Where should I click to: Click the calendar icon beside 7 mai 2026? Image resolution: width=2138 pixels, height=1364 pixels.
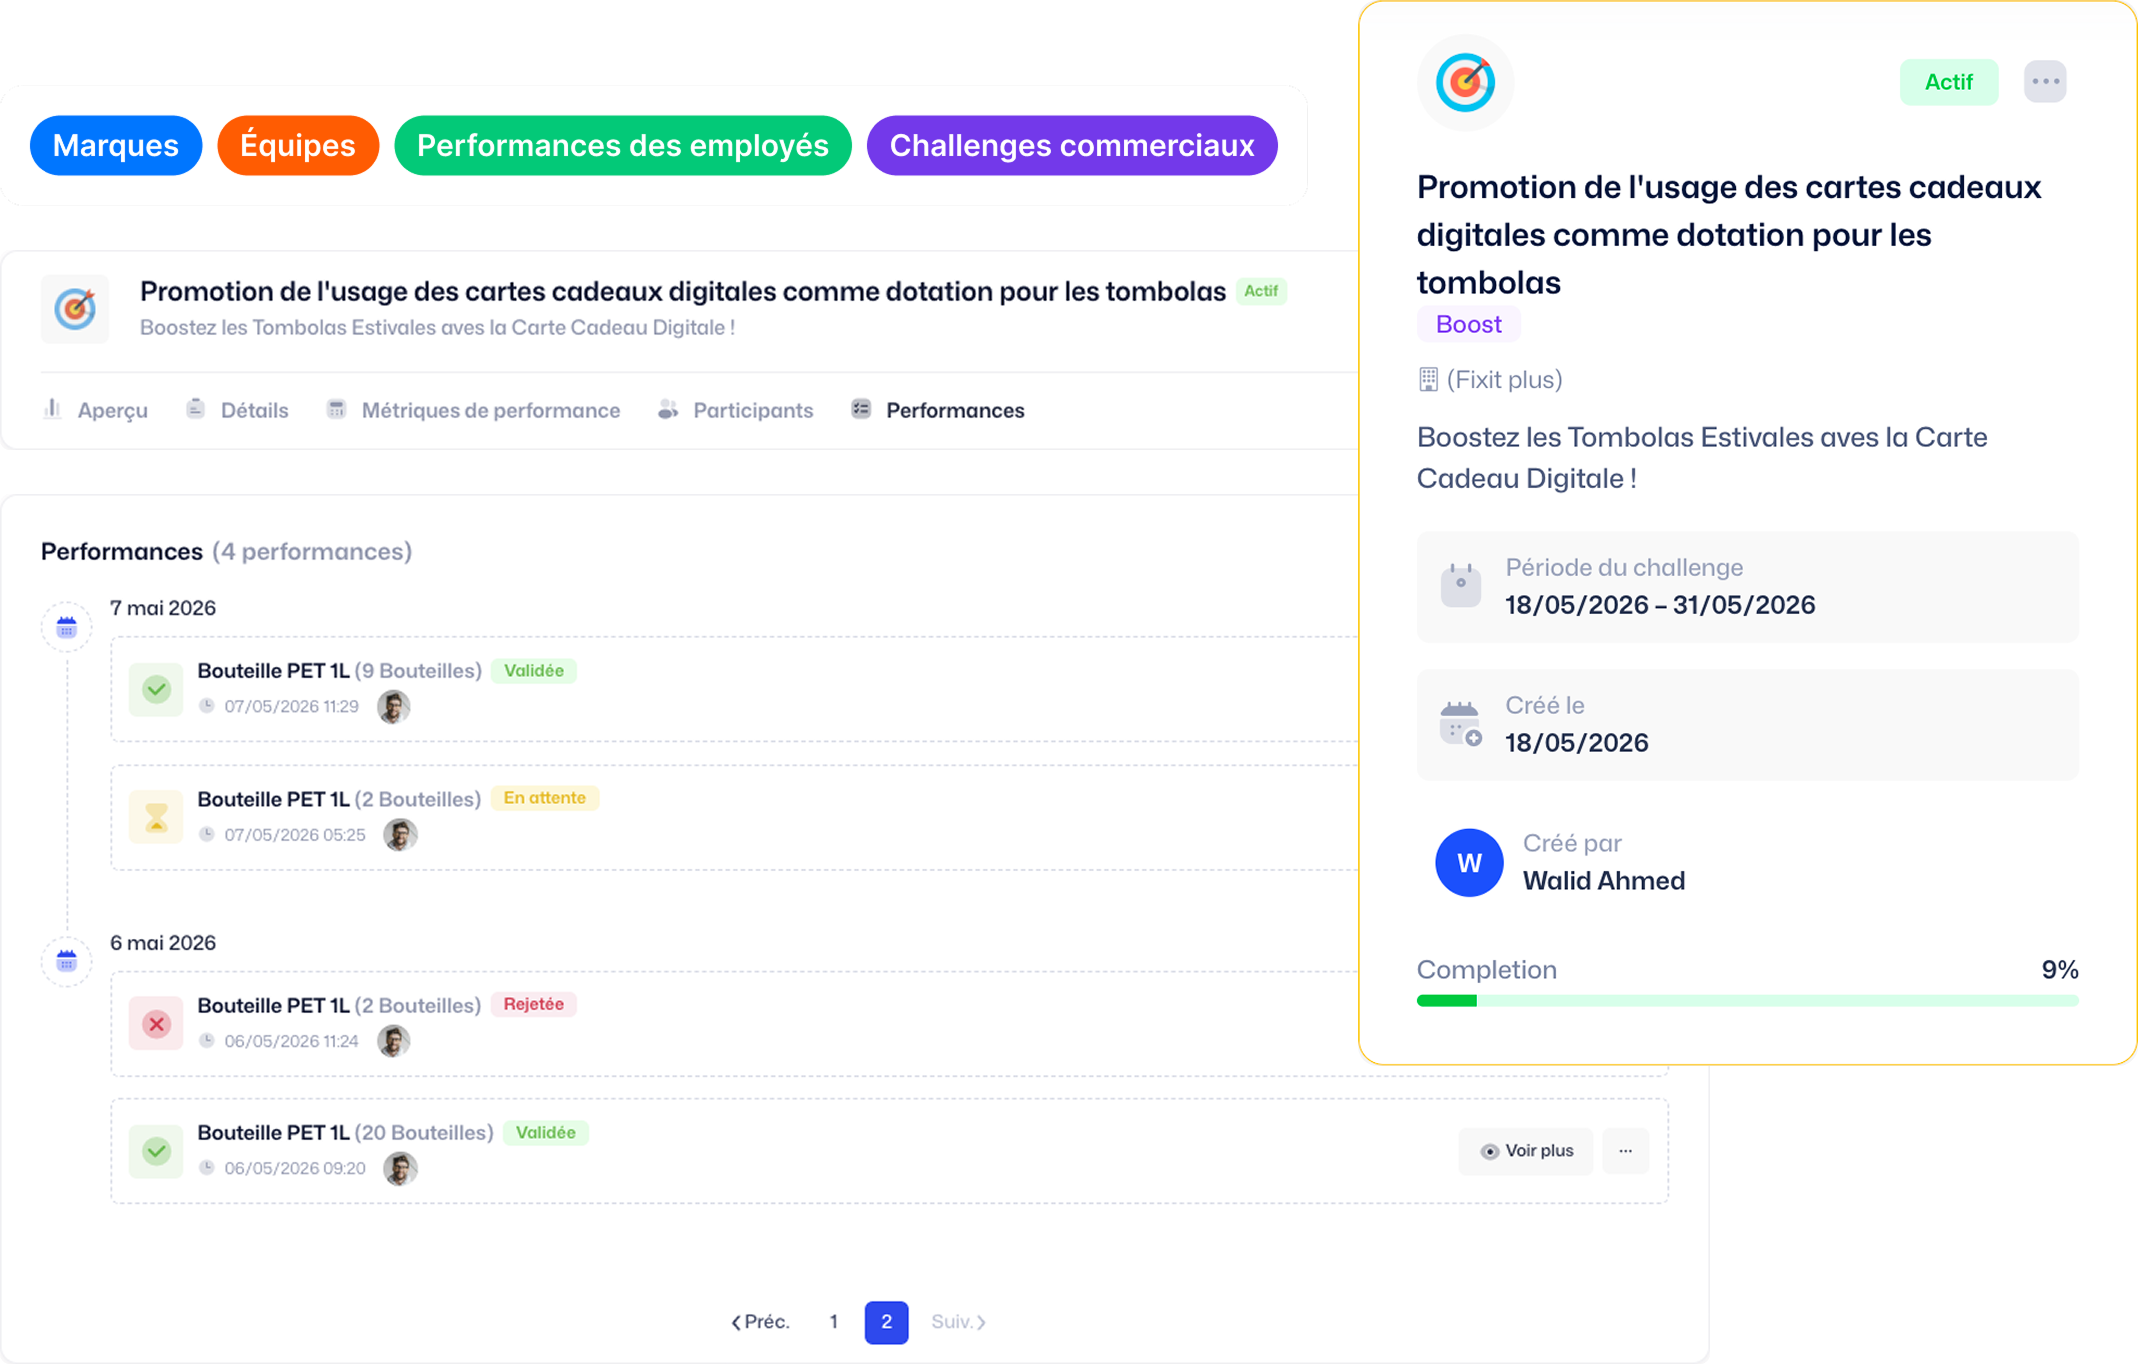coord(67,628)
